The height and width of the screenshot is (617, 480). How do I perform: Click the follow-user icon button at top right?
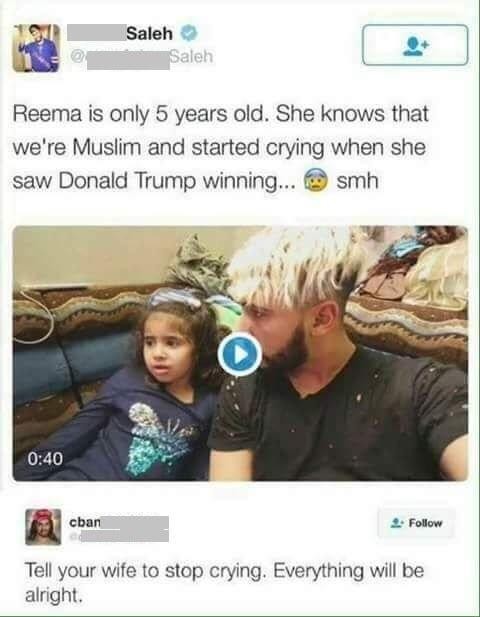(415, 45)
